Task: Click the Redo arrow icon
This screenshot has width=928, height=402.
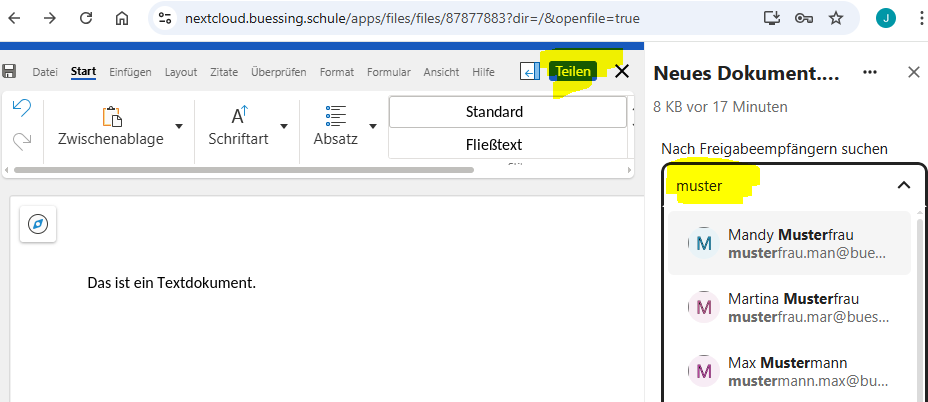Action: click(21, 142)
